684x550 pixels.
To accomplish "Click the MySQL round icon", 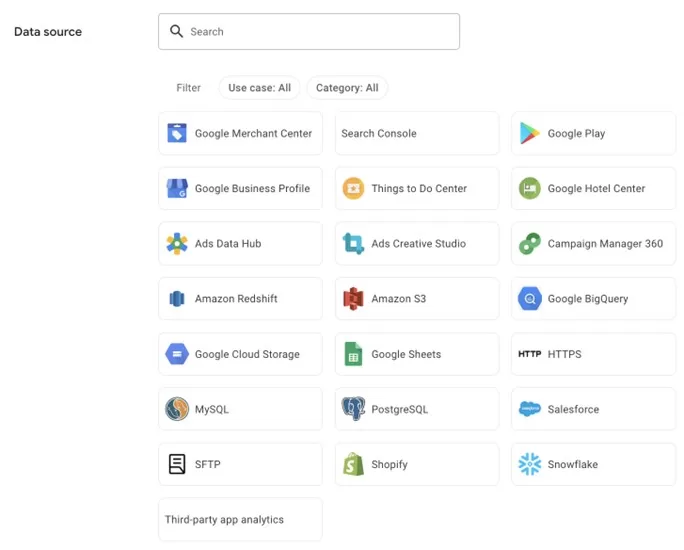I will [x=177, y=409].
